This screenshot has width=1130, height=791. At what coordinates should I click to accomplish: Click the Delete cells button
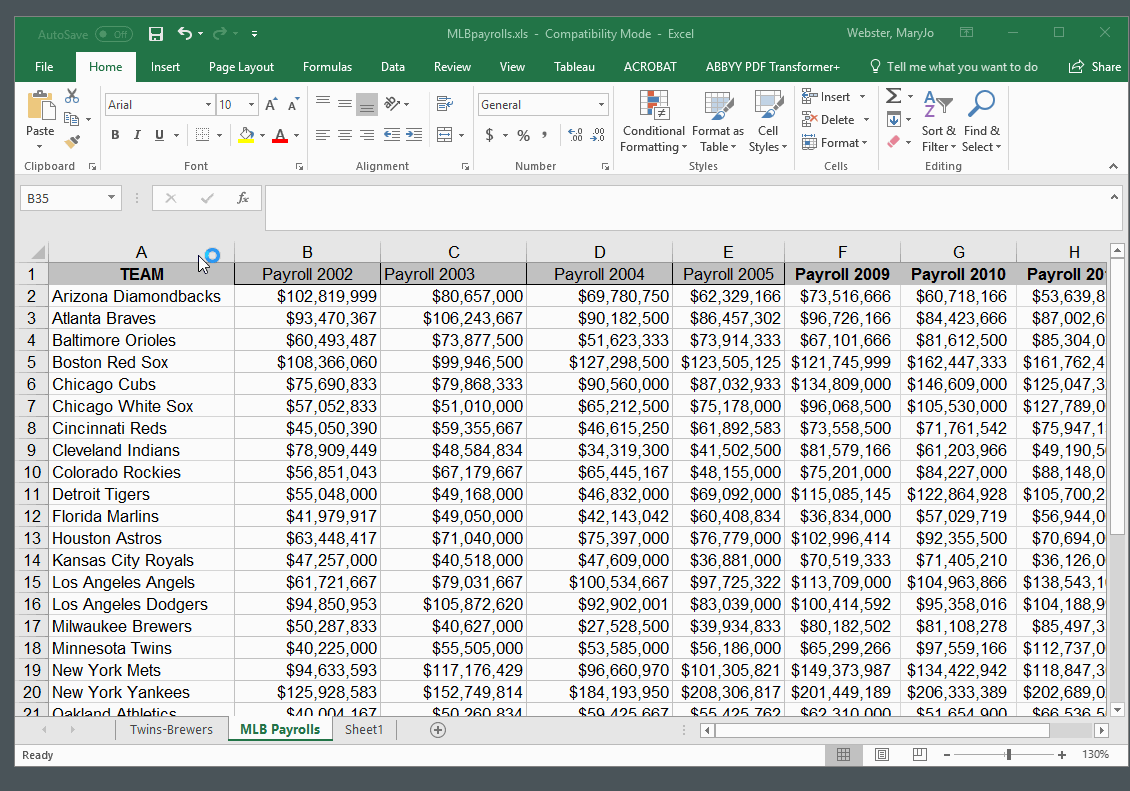pos(836,120)
